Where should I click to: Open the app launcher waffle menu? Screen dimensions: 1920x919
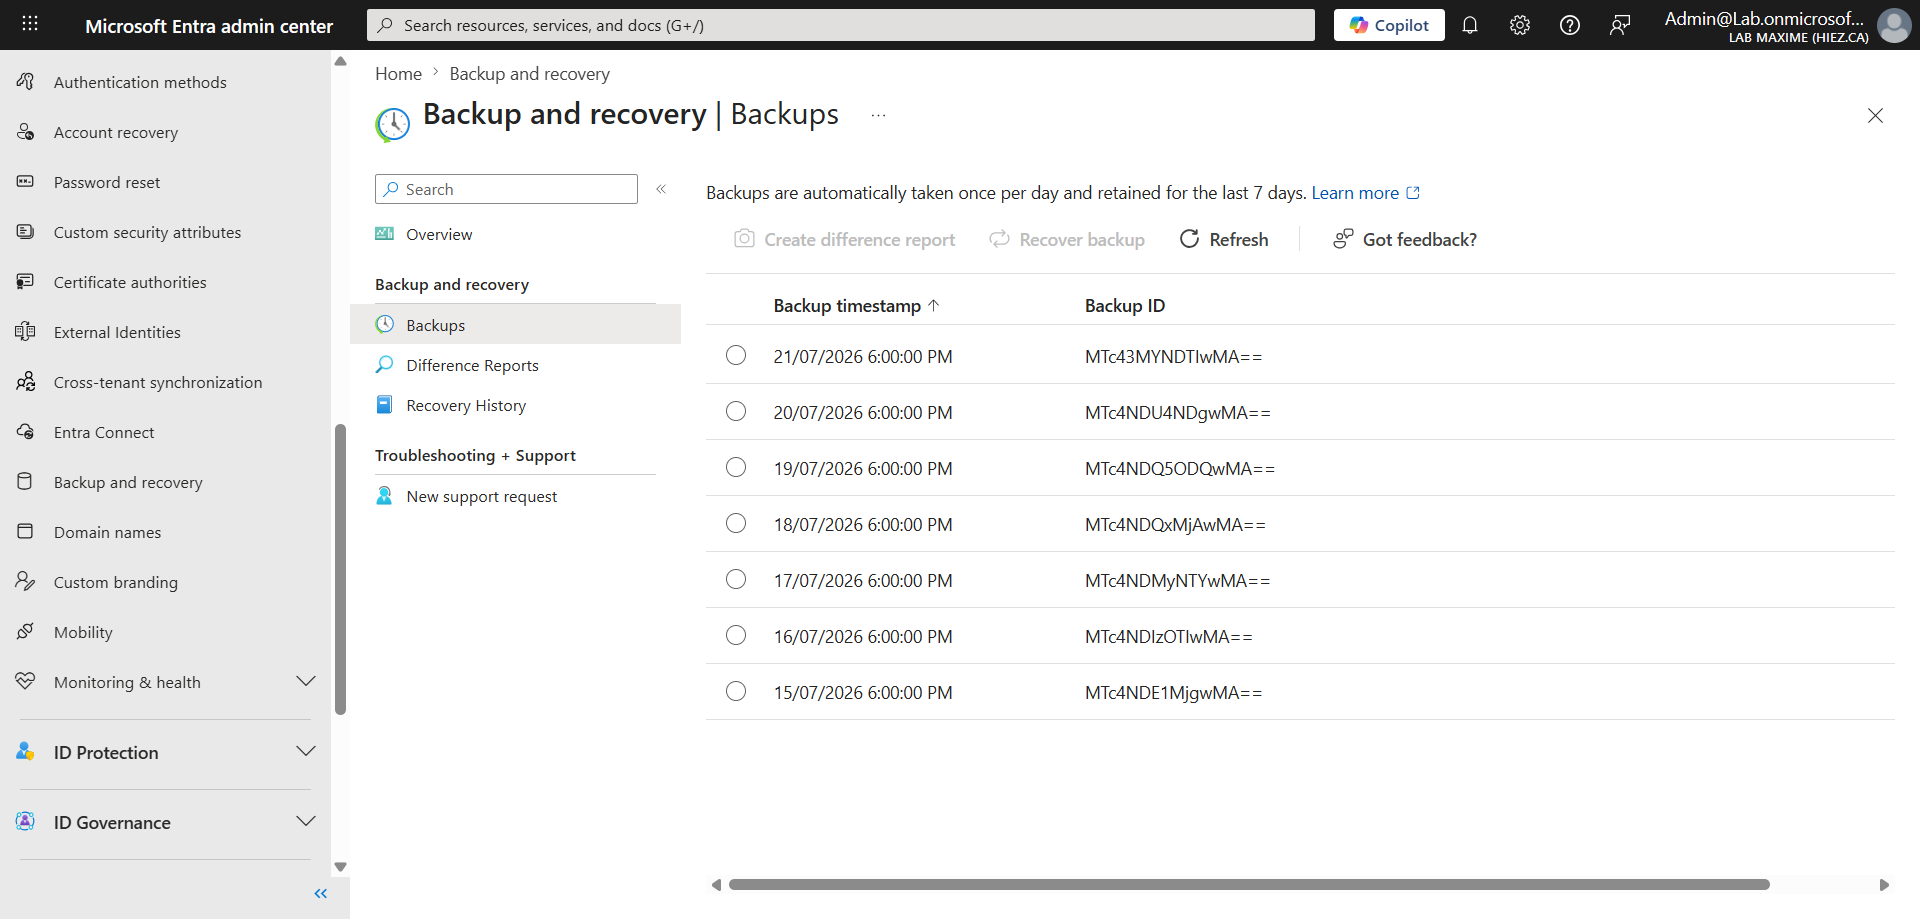pyautogui.click(x=30, y=24)
